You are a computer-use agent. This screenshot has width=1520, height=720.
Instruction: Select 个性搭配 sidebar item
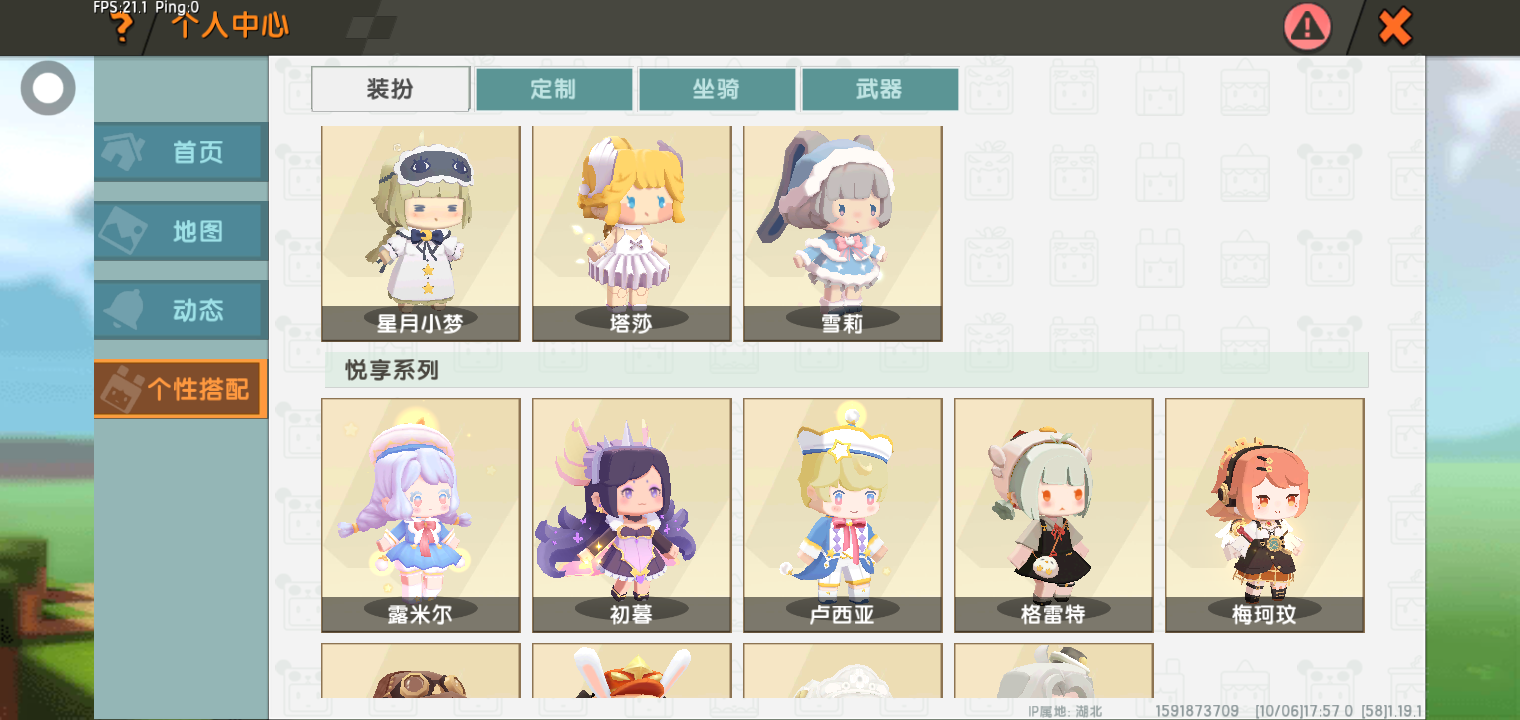coord(181,389)
